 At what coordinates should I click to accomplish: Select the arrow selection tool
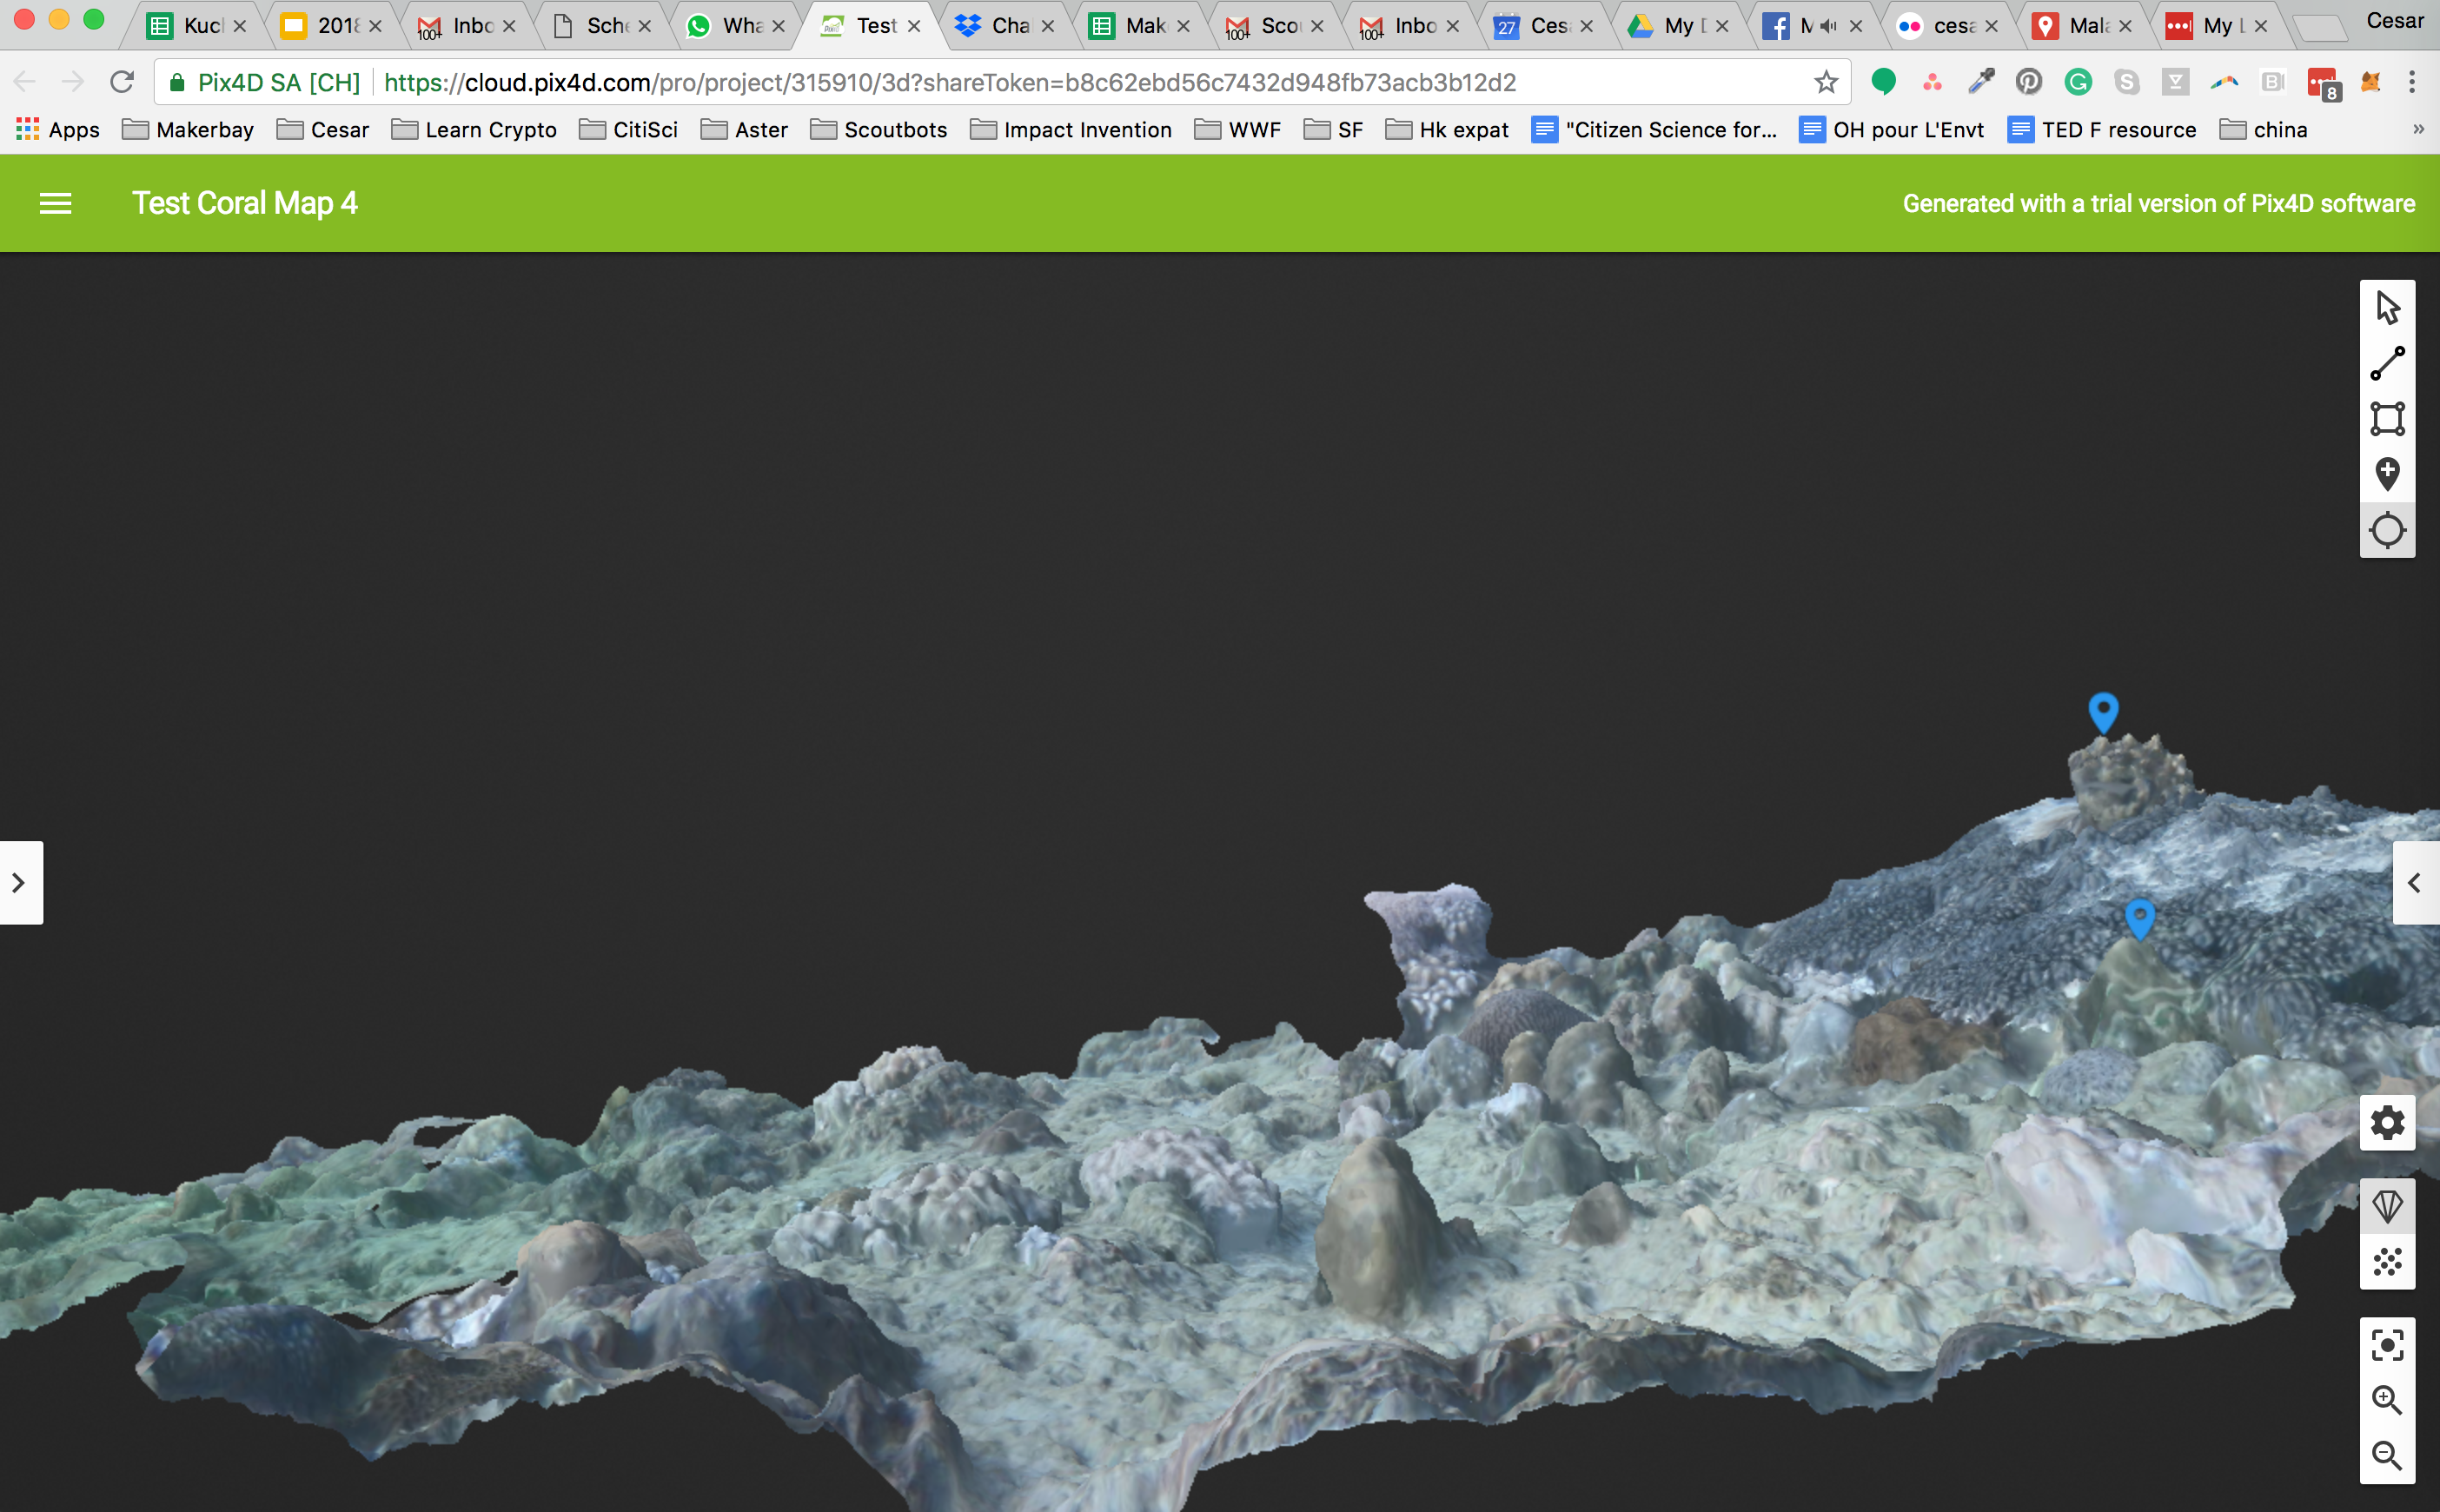point(2388,307)
